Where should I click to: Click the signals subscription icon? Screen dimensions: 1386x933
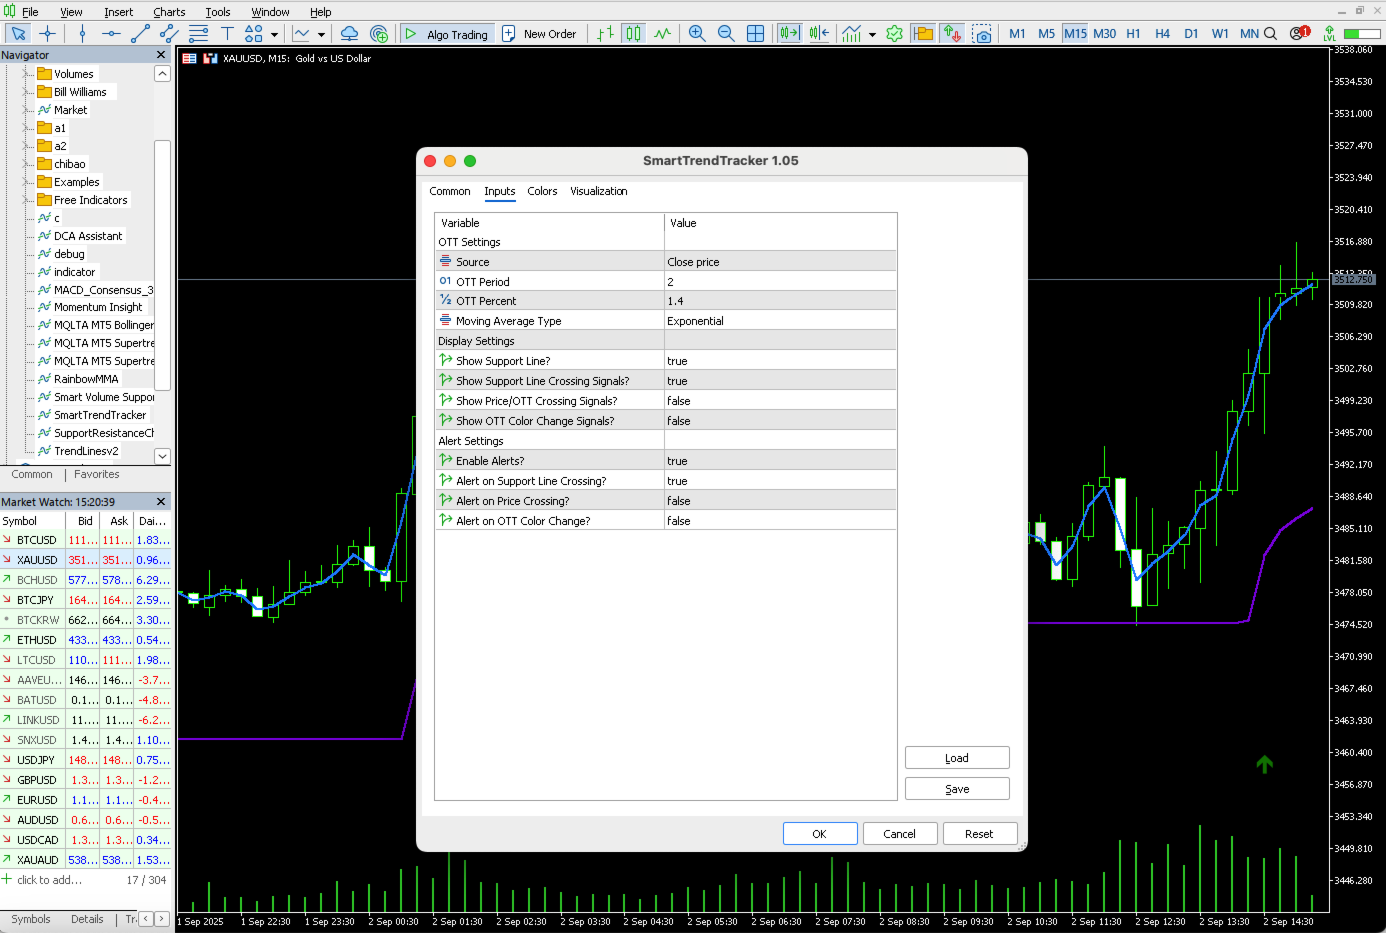coord(378,33)
